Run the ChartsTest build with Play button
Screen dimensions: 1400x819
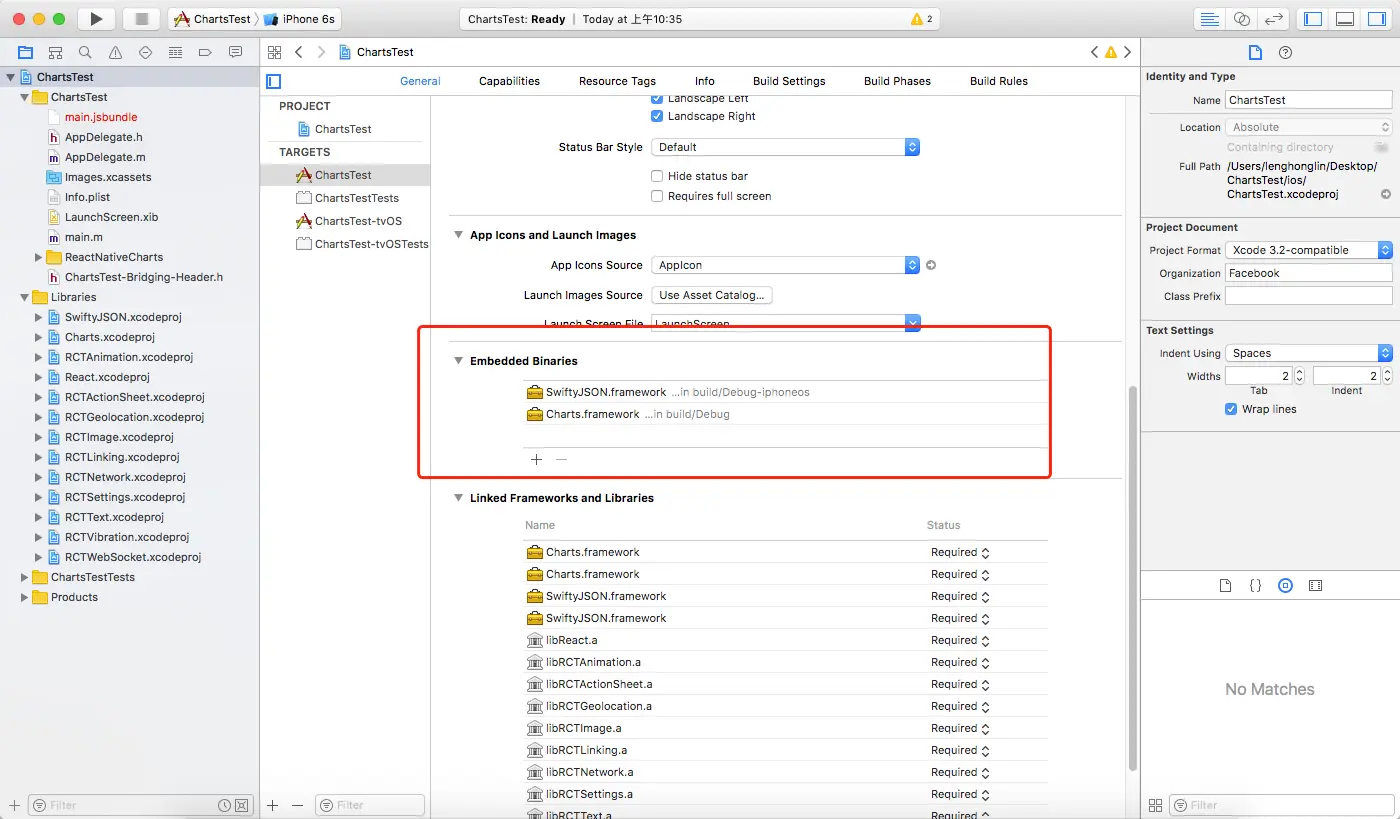click(x=96, y=19)
